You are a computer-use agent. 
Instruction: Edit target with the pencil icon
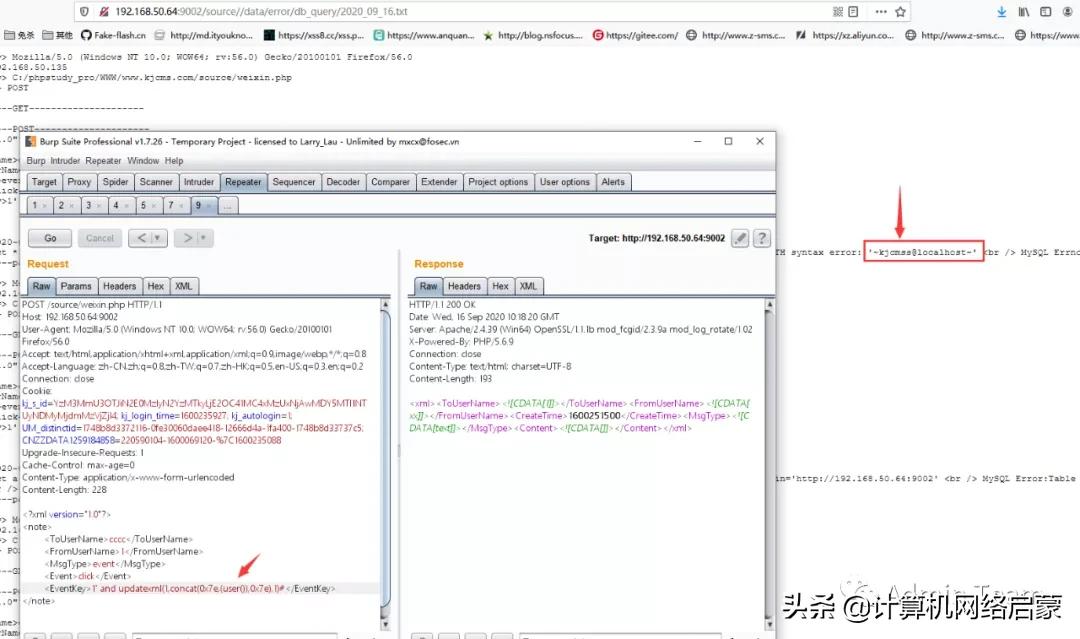pos(740,238)
